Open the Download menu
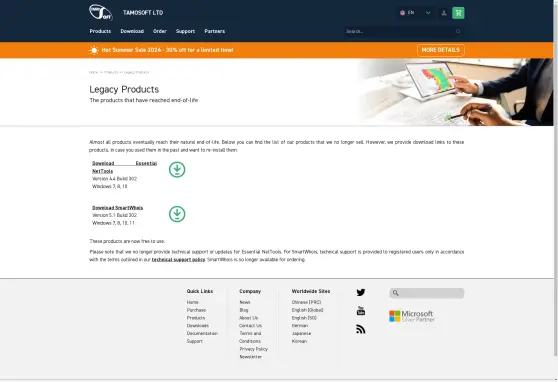 click(132, 31)
